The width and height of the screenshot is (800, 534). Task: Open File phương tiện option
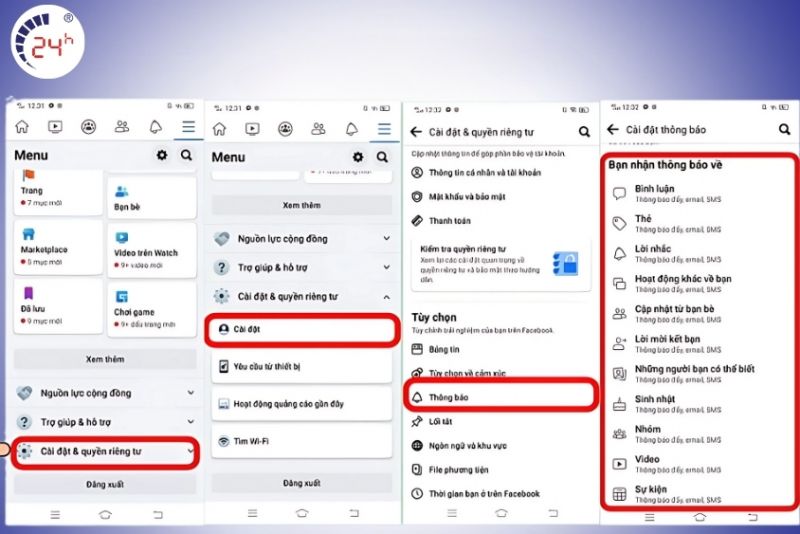point(500,470)
